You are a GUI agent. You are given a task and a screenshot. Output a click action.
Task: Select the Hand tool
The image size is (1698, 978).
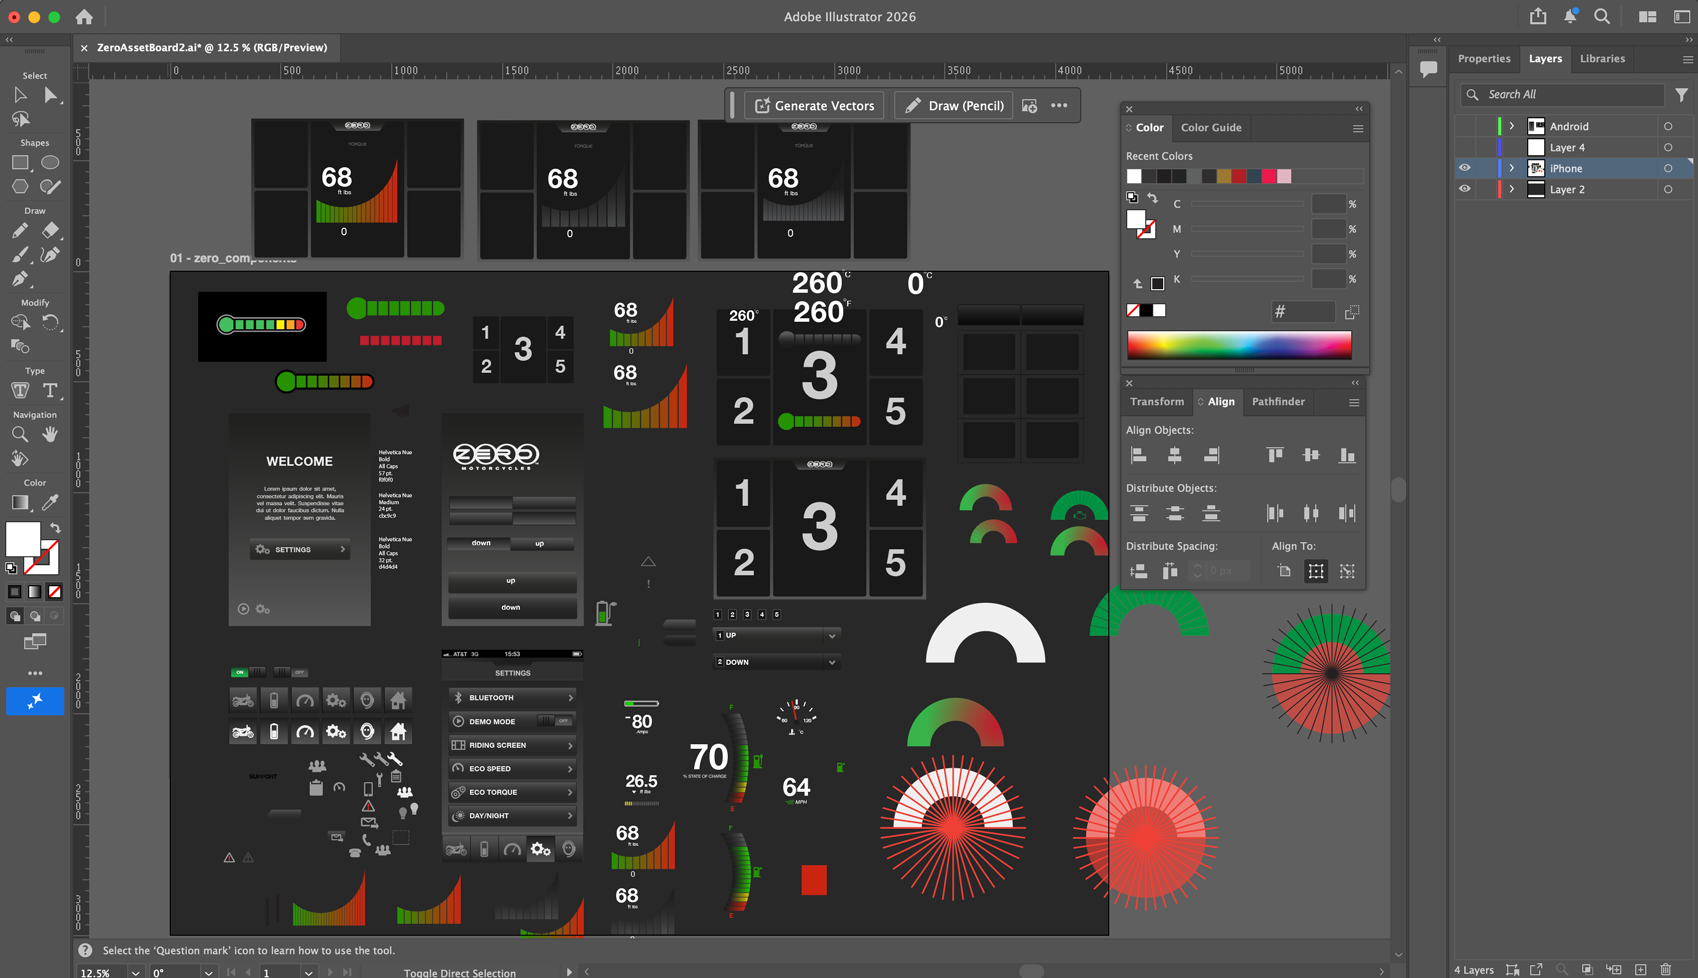[50, 435]
